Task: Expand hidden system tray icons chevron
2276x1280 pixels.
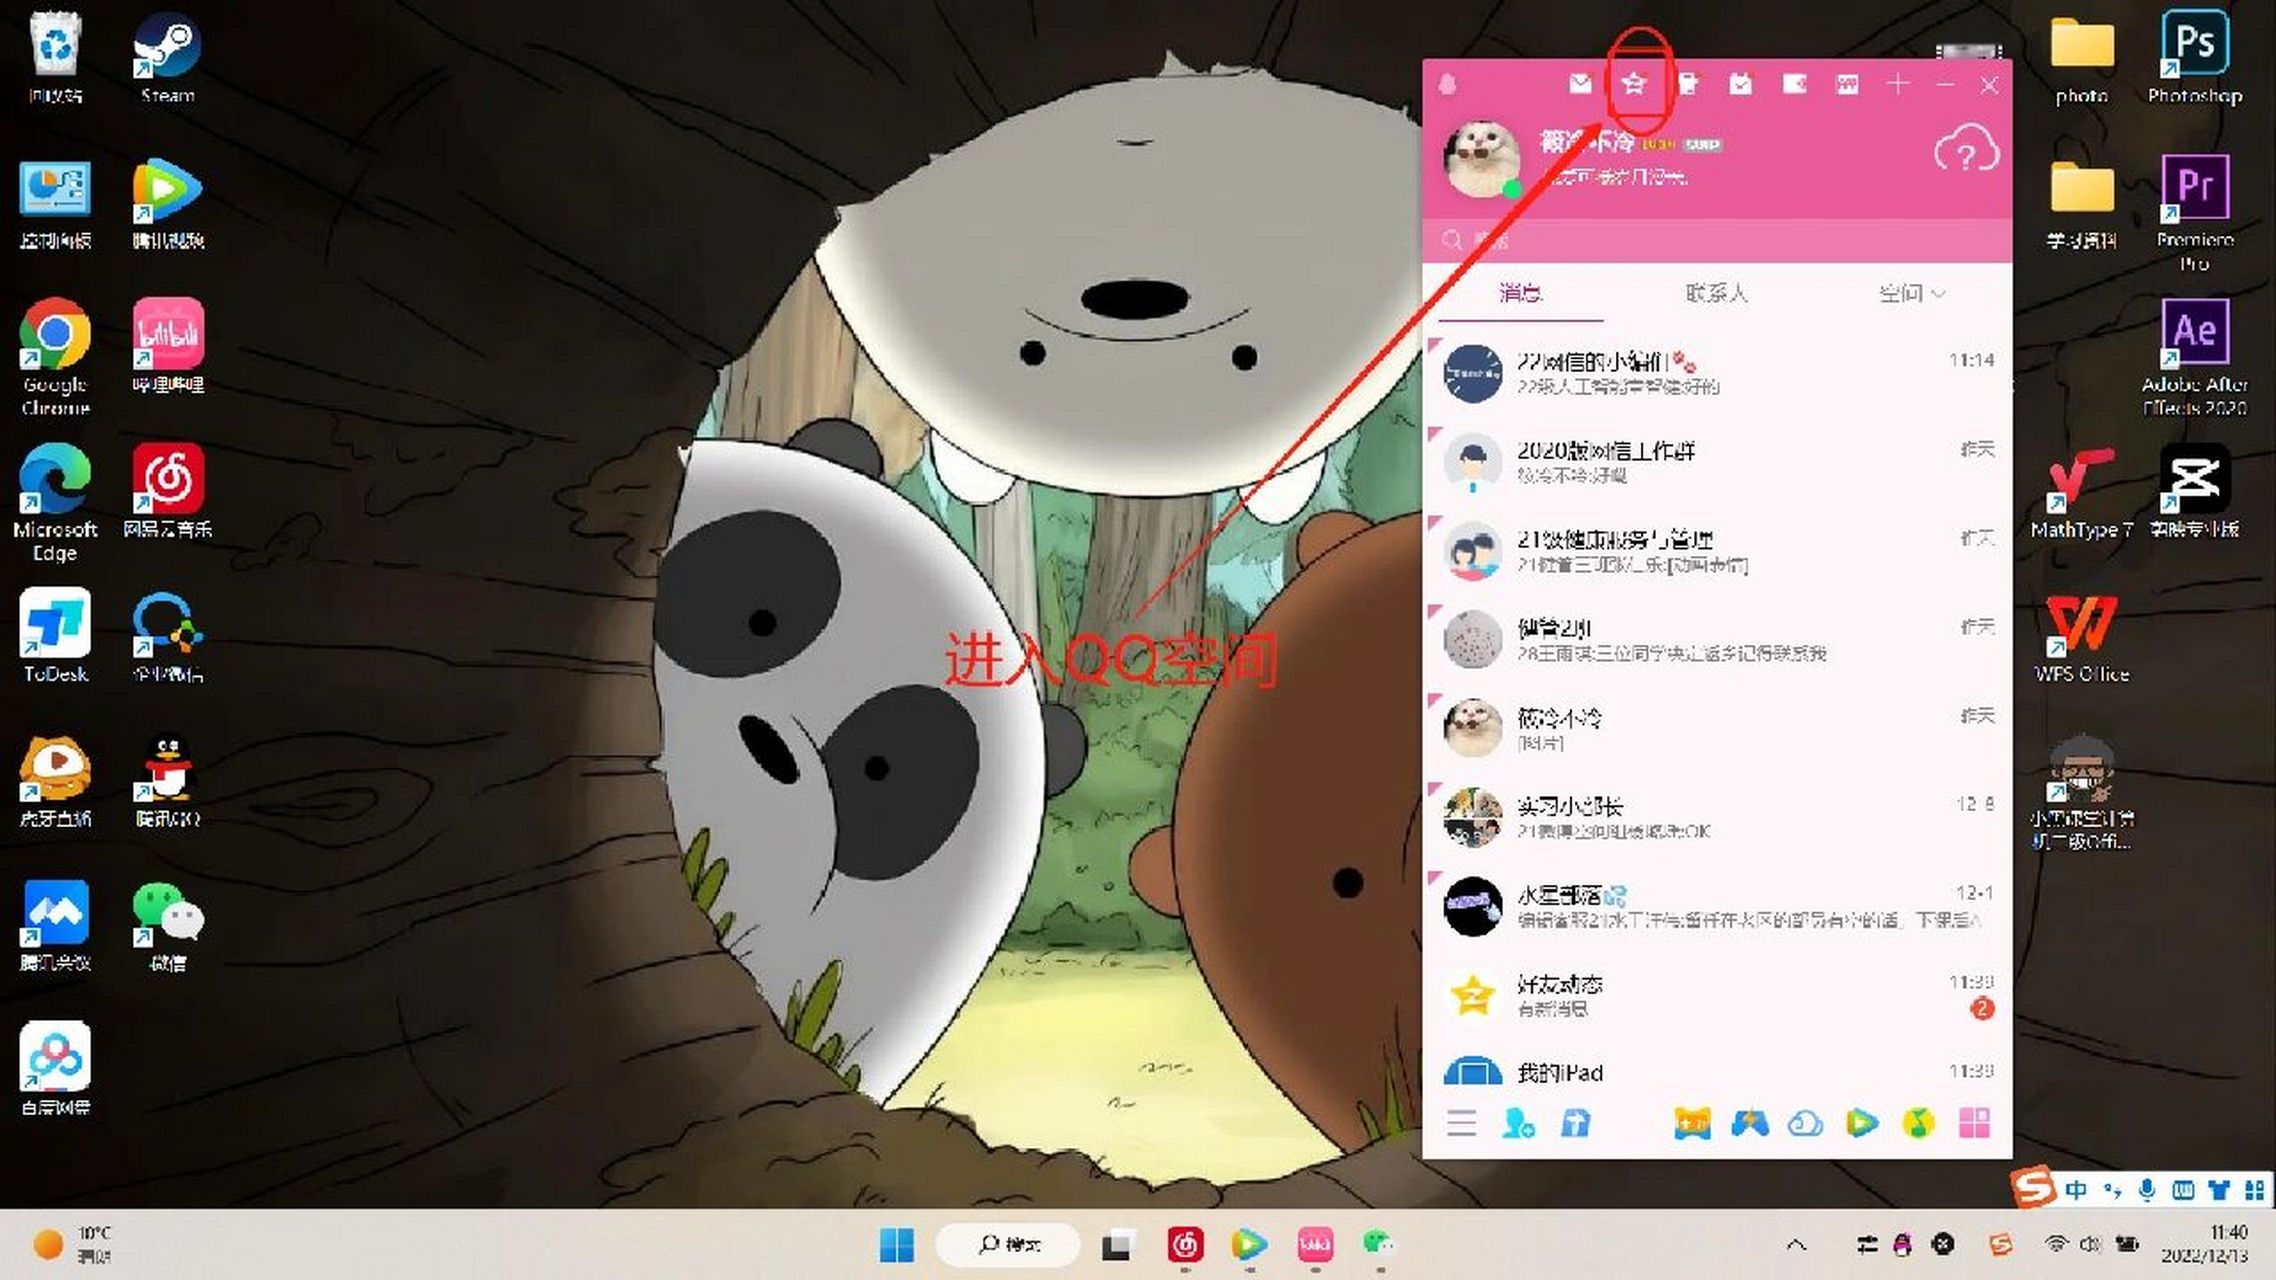Action: (1796, 1245)
